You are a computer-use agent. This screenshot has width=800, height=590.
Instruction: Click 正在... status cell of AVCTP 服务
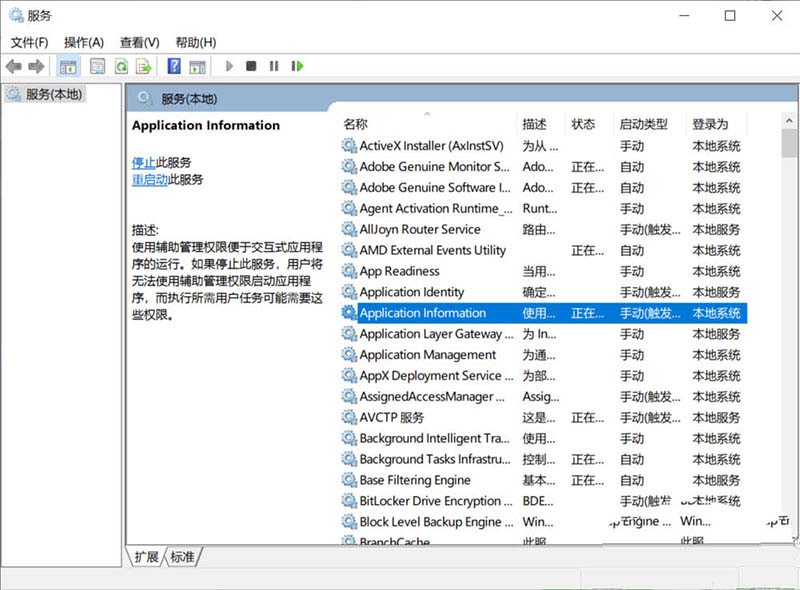click(x=587, y=418)
